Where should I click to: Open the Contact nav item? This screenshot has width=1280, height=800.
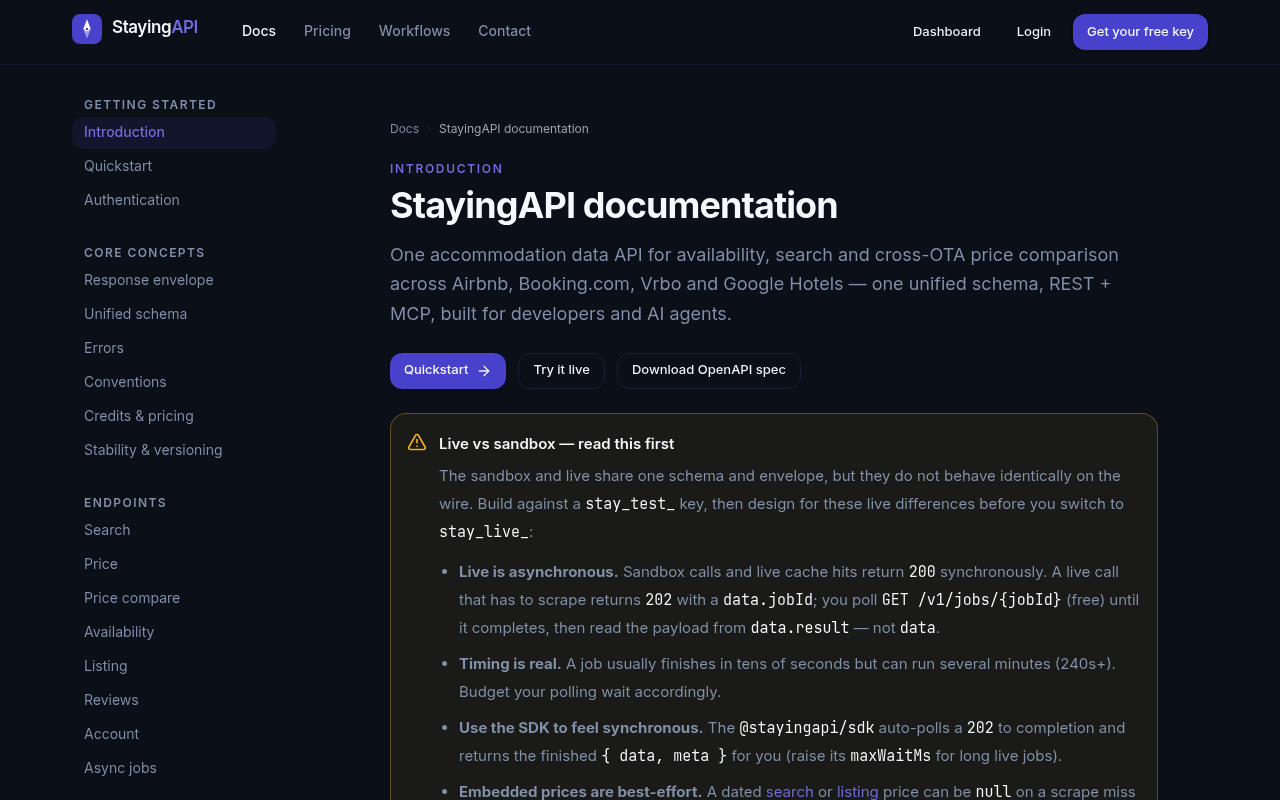[x=504, y=31]
